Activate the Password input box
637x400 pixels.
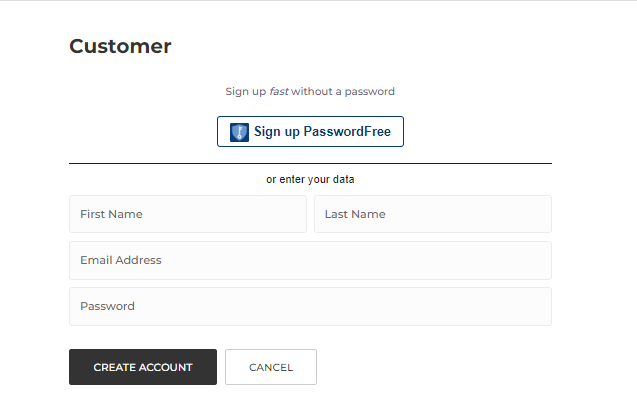click(310, 306)
